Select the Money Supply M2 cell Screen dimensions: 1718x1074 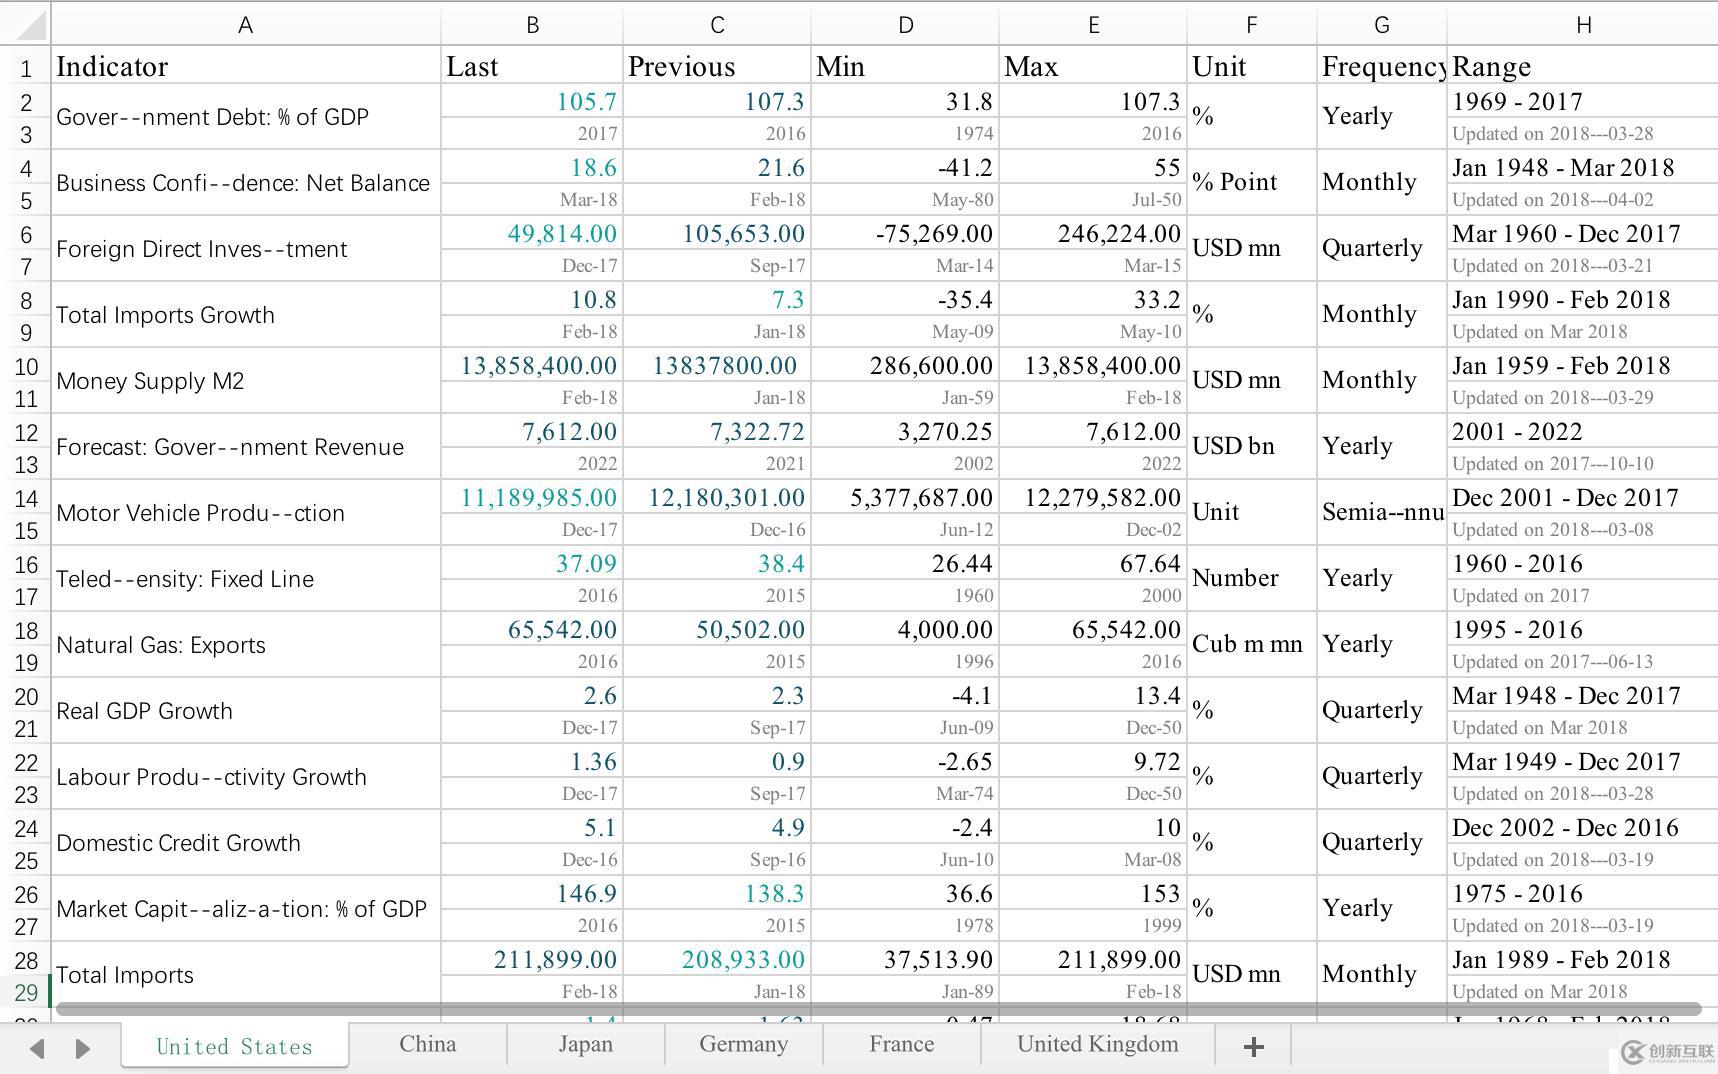[x=245, y=381]
